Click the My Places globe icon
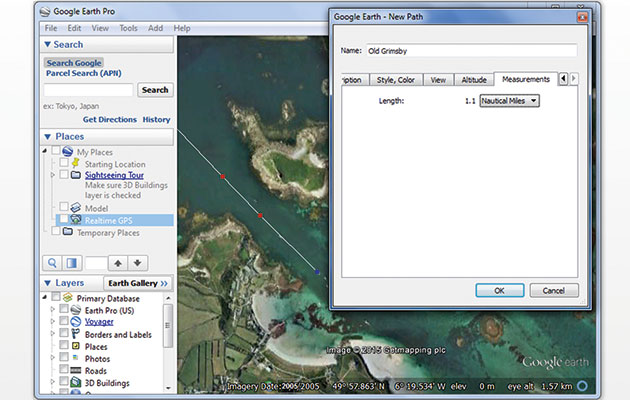 click(x=68, y=151)
